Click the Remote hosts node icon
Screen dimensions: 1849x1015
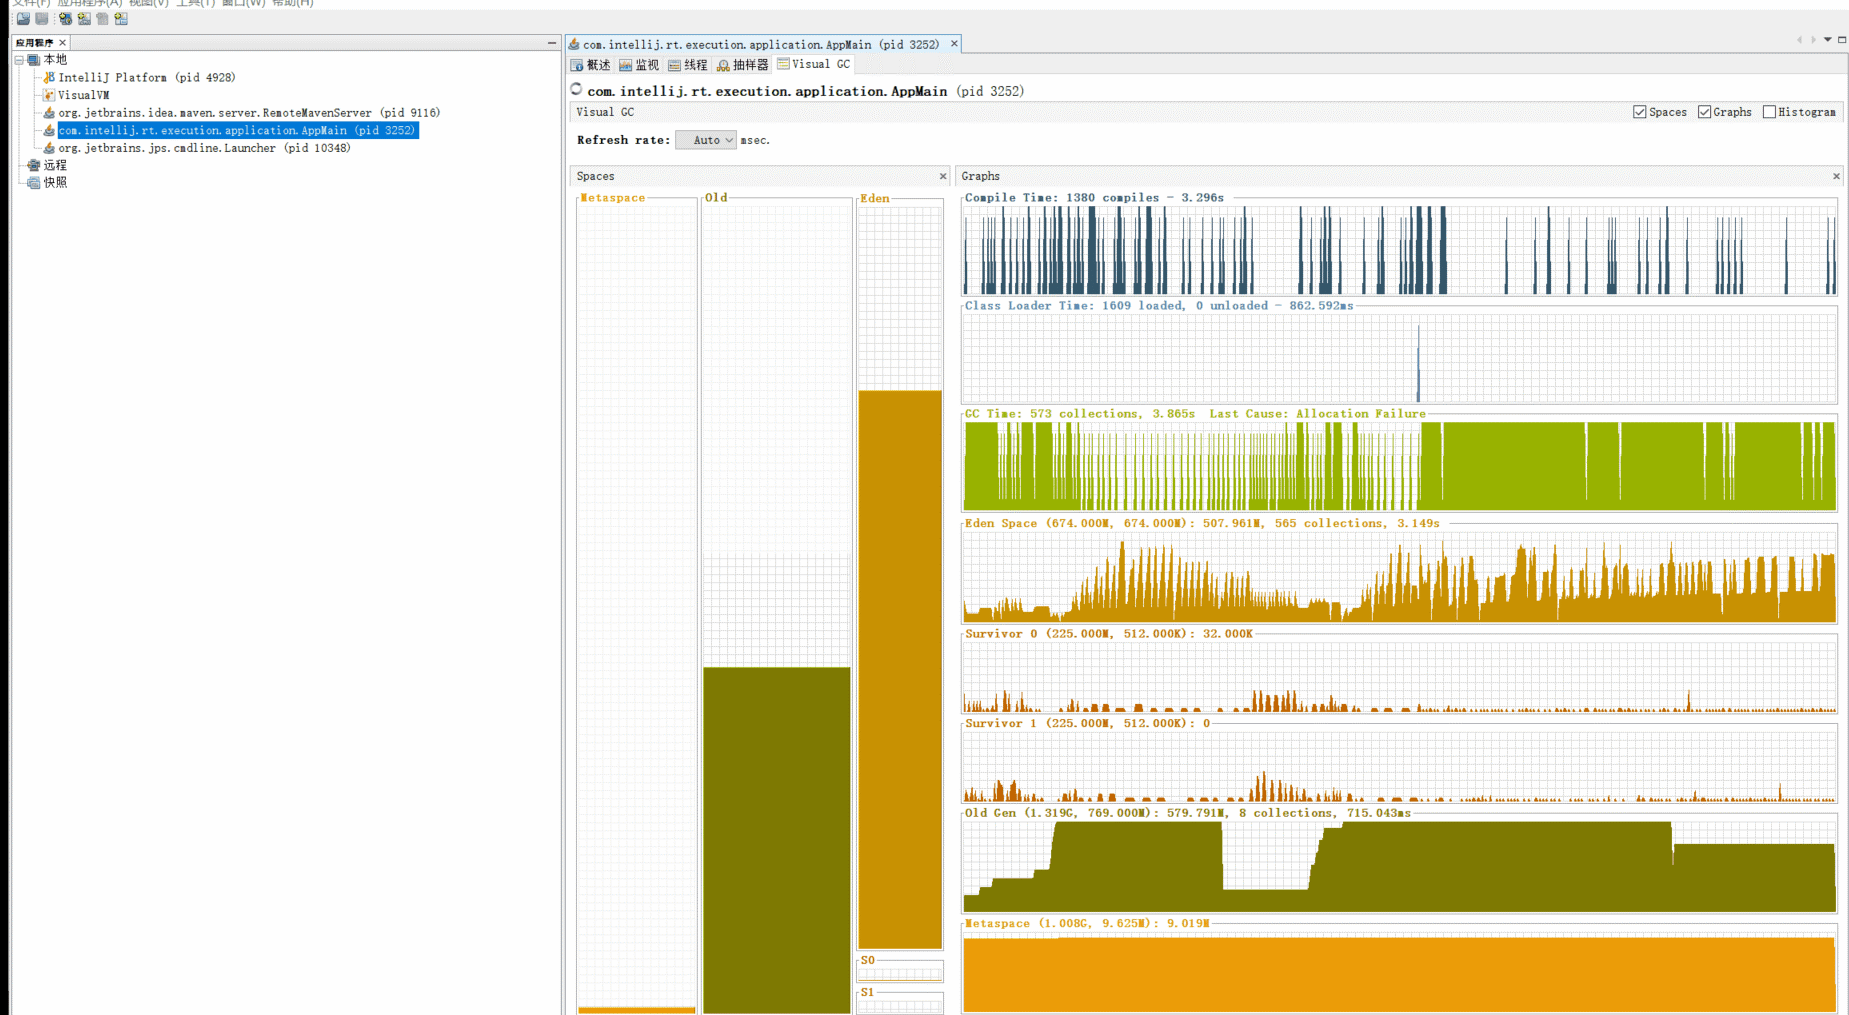click(34, 165)
